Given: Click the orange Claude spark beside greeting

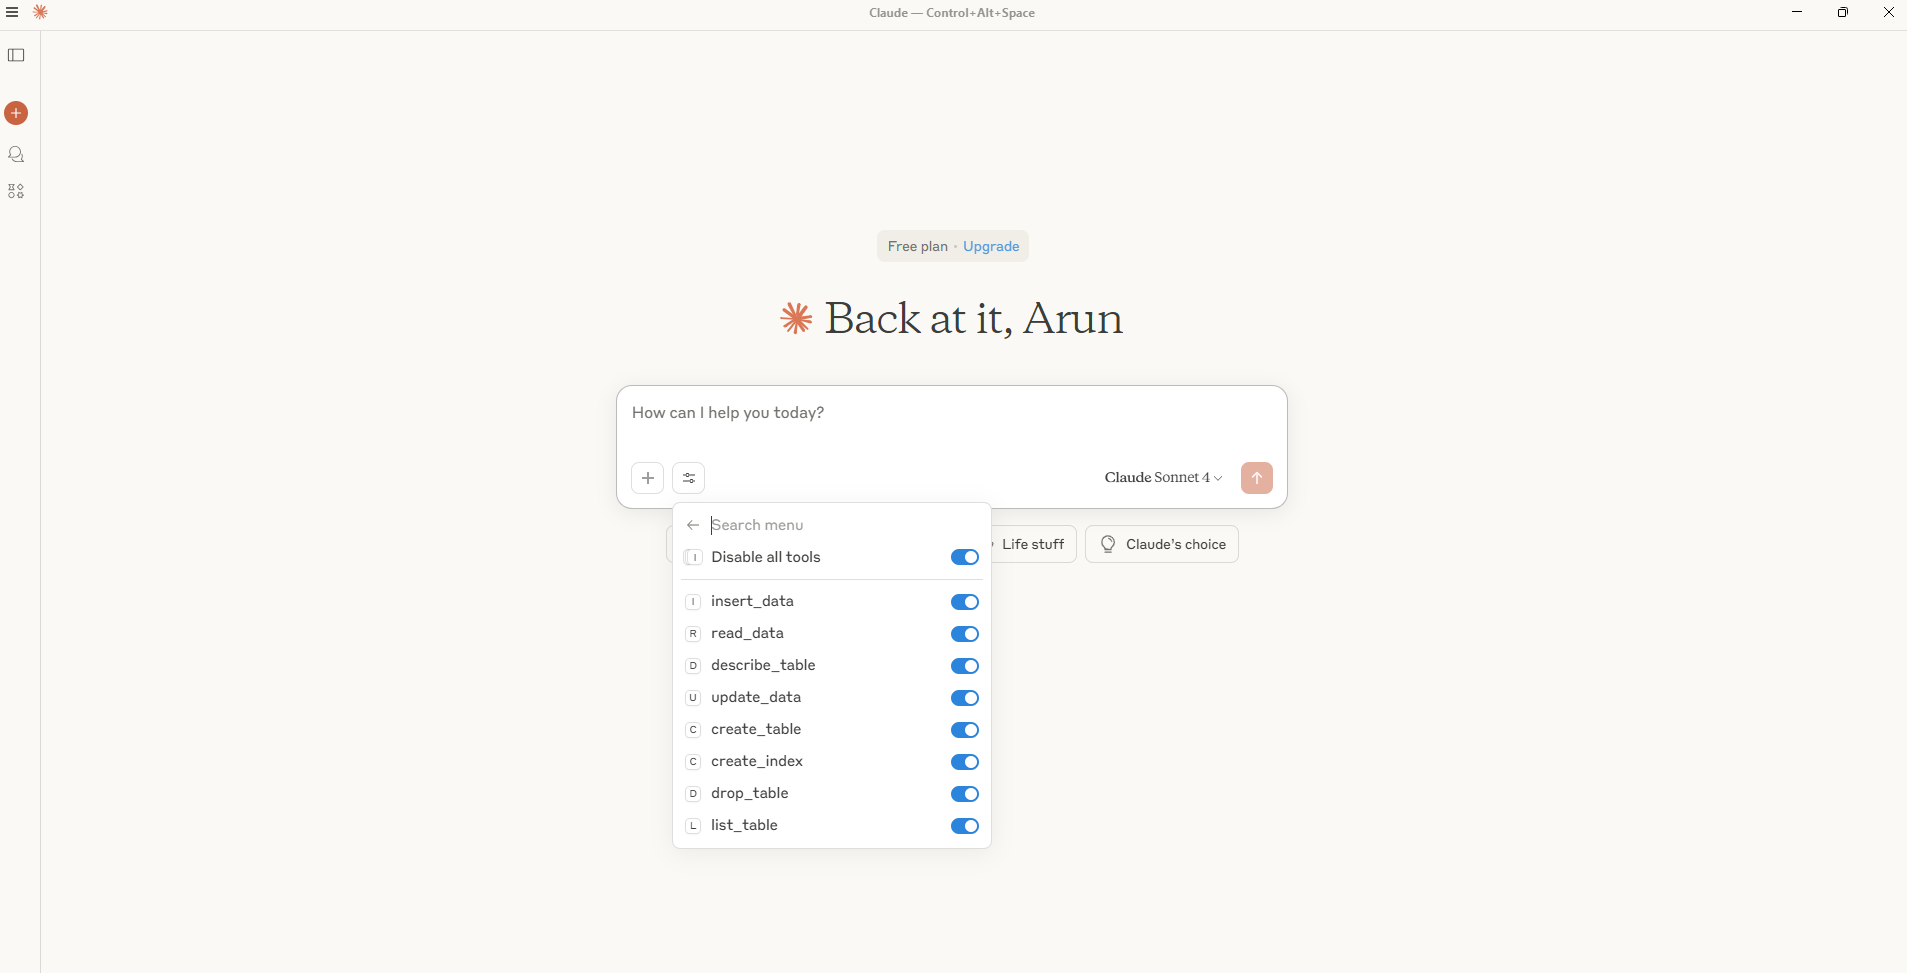Looking at the screenshot, I should pos(796,319).
